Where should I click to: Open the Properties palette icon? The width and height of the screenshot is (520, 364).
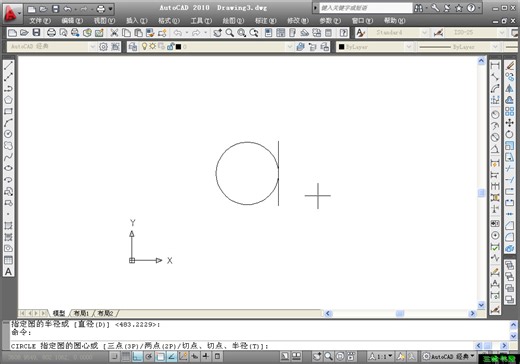tap(268, 32)
